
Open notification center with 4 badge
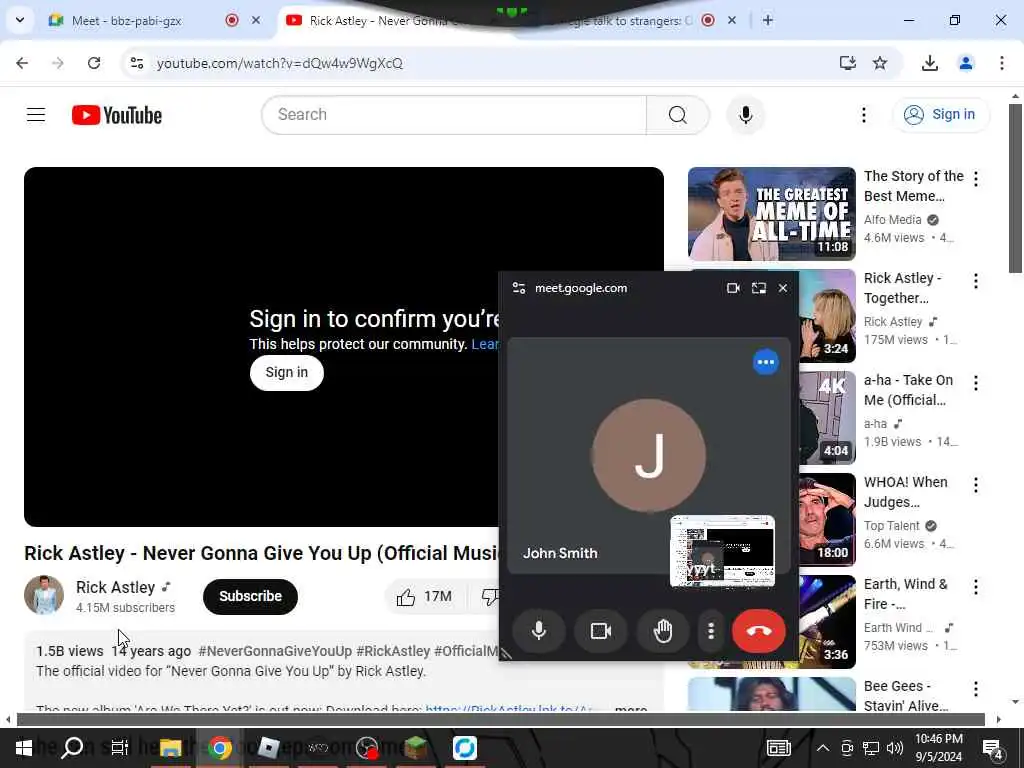tap(993, 749)
